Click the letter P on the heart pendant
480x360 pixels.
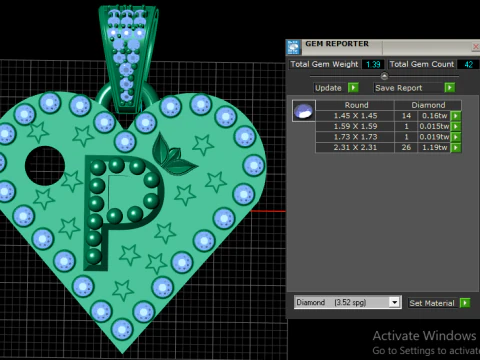pos(124,212)
